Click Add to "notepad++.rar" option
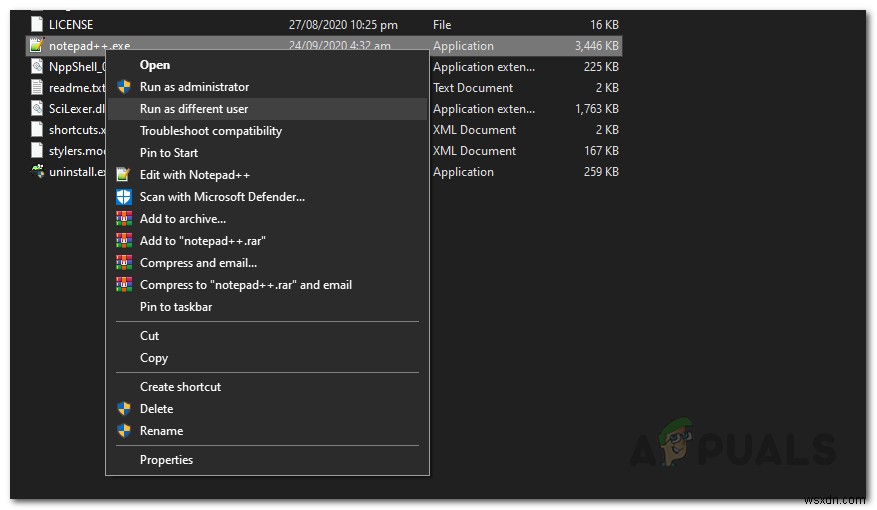 203,241
